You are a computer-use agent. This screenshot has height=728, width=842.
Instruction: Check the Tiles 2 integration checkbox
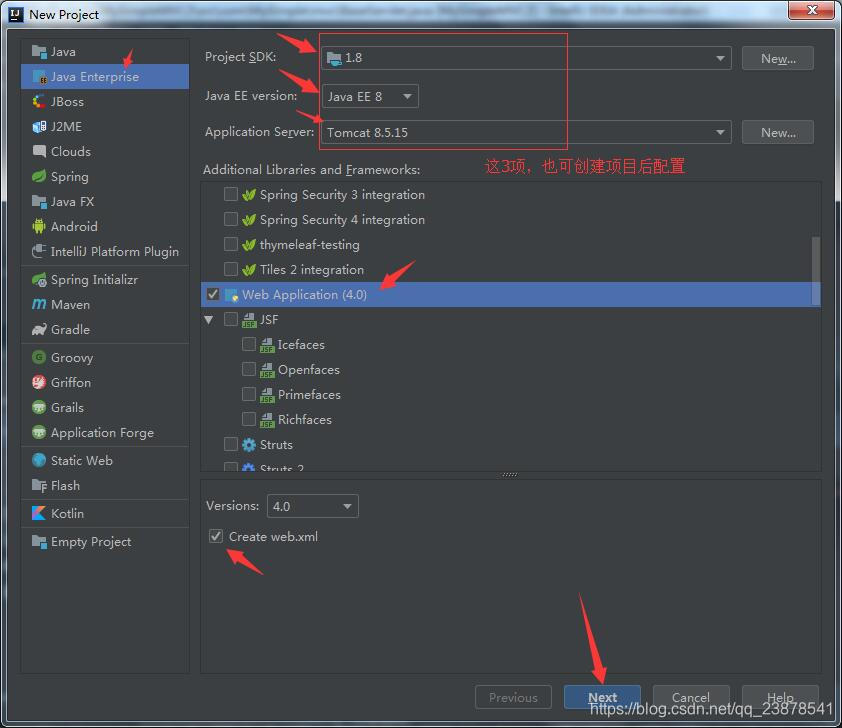click(x=231, y=269)
